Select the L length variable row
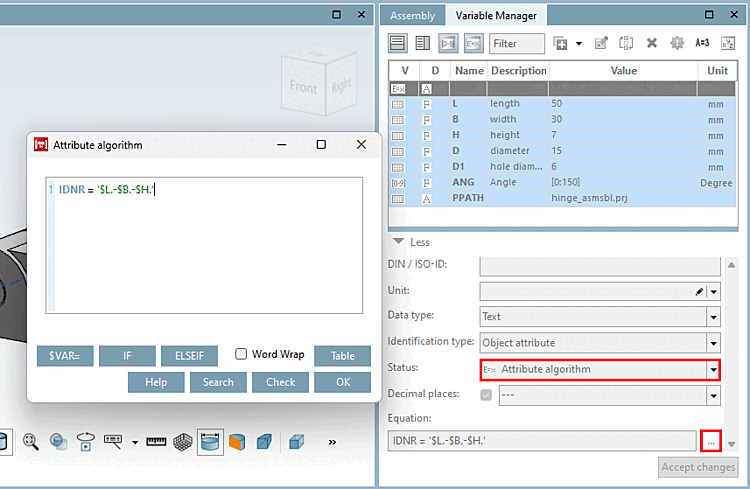 point(562,104)
